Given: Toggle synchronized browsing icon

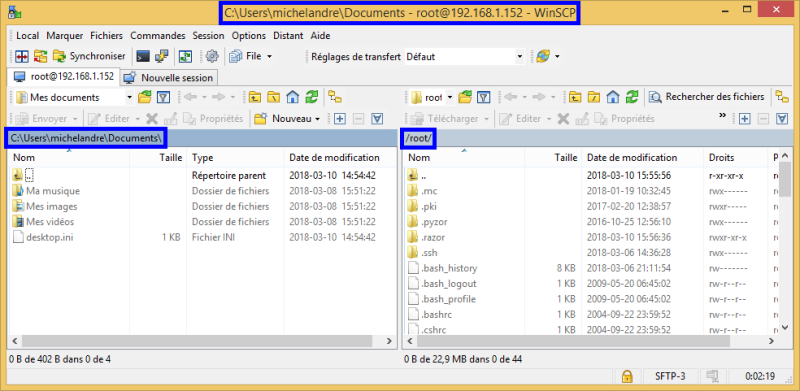Looking at the screenshot, I should coord(185,57).
